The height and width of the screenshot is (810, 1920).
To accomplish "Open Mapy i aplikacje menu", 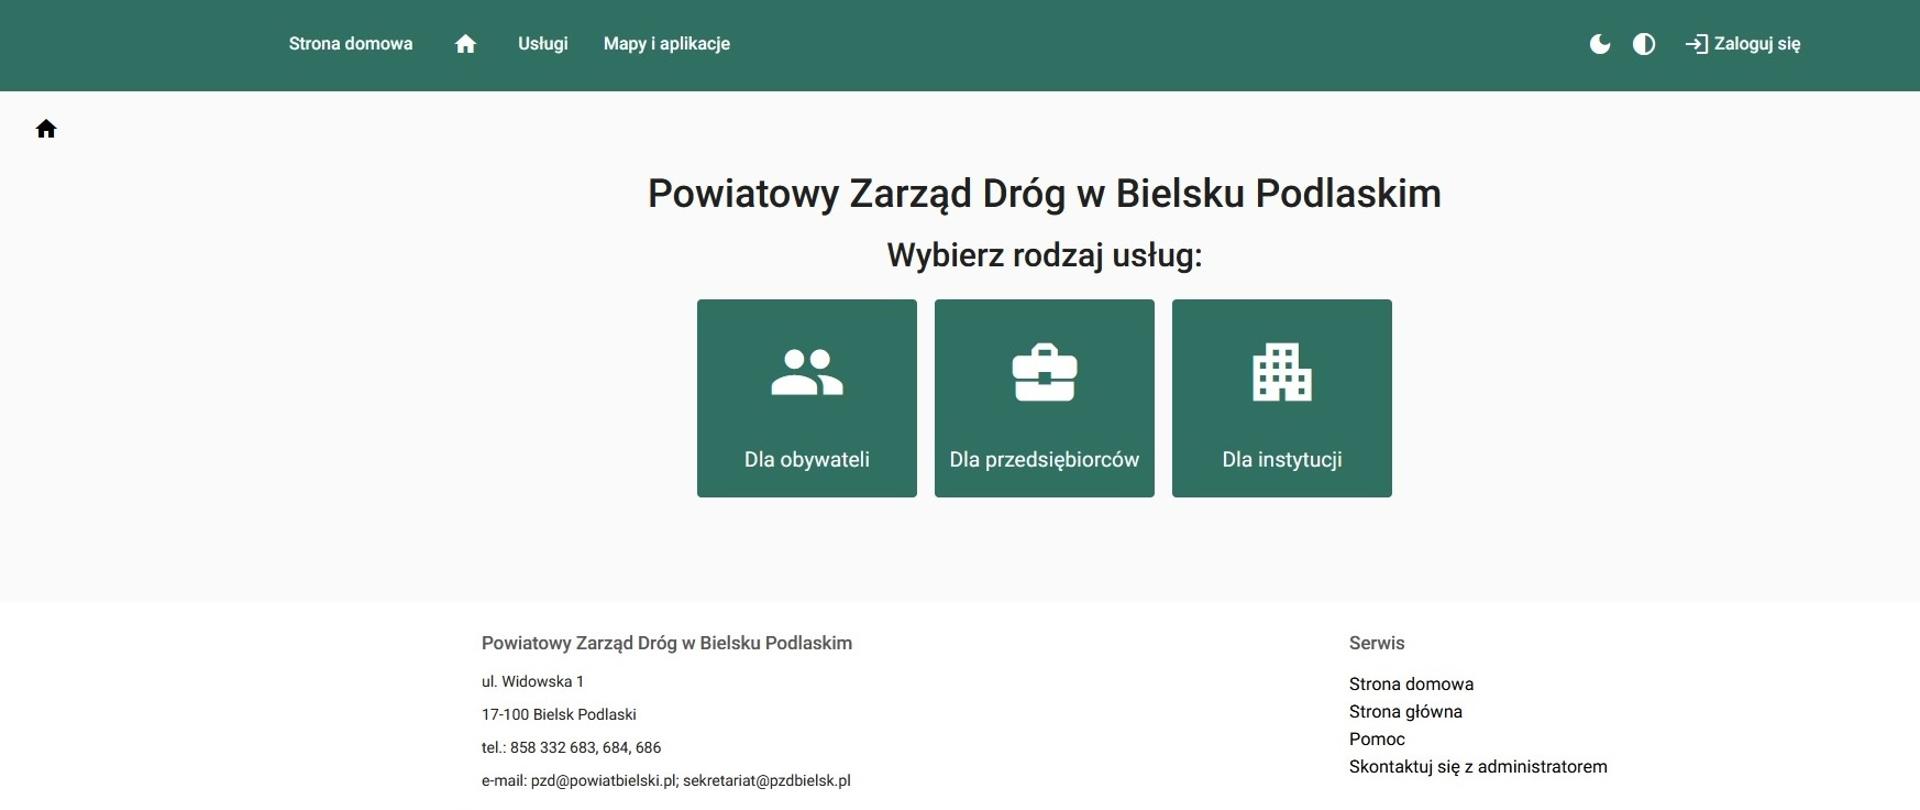I will [x=667, y=44].
